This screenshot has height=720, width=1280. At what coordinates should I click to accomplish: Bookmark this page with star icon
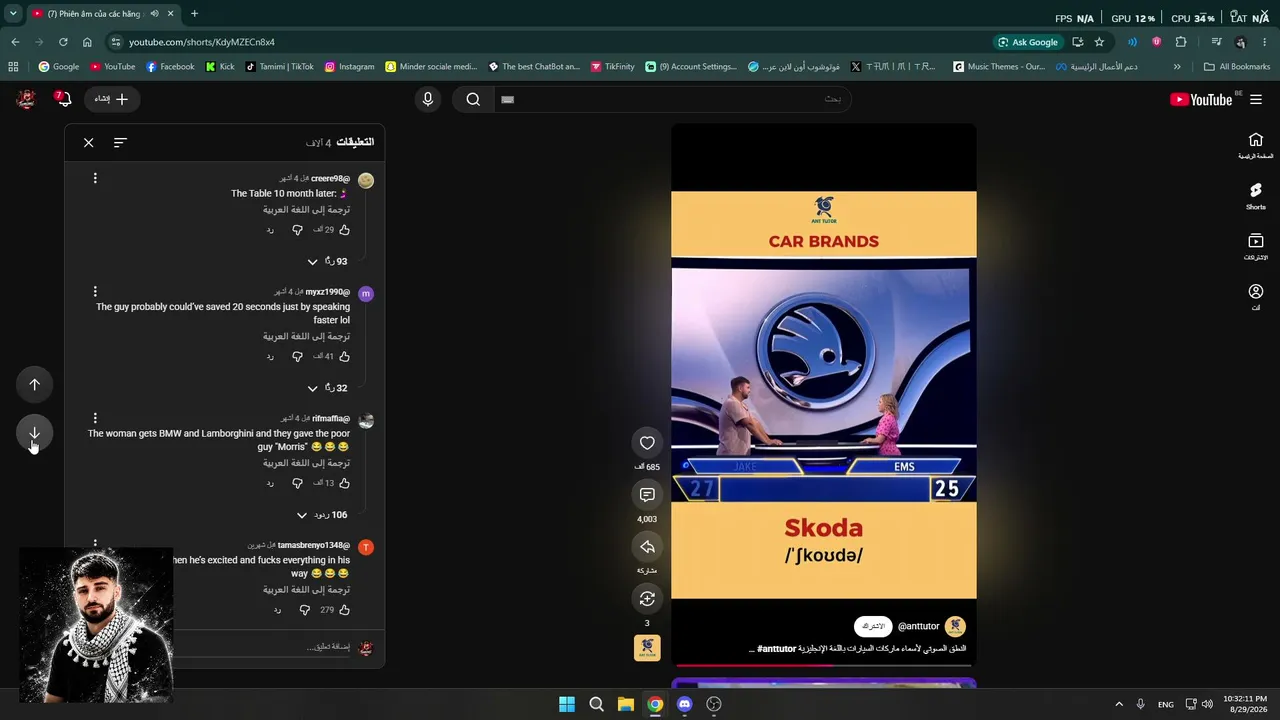(1099, 42)
